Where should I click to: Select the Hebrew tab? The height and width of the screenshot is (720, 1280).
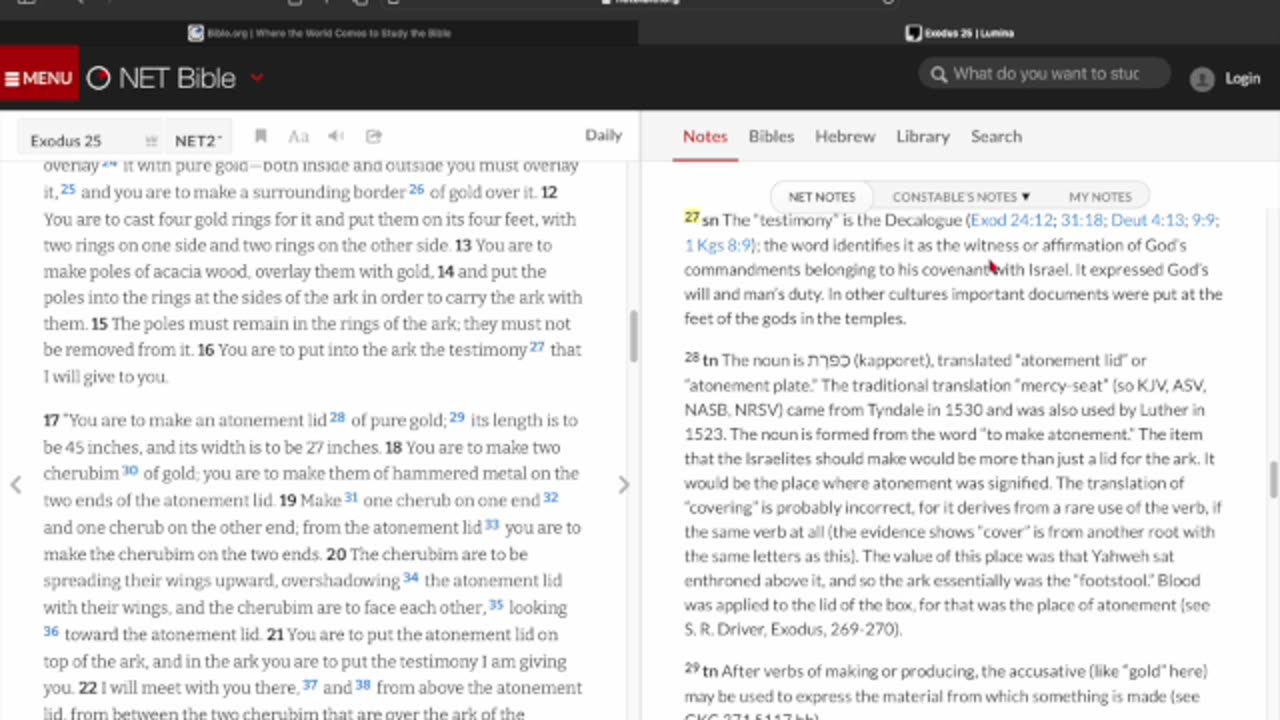click(845, 136)
